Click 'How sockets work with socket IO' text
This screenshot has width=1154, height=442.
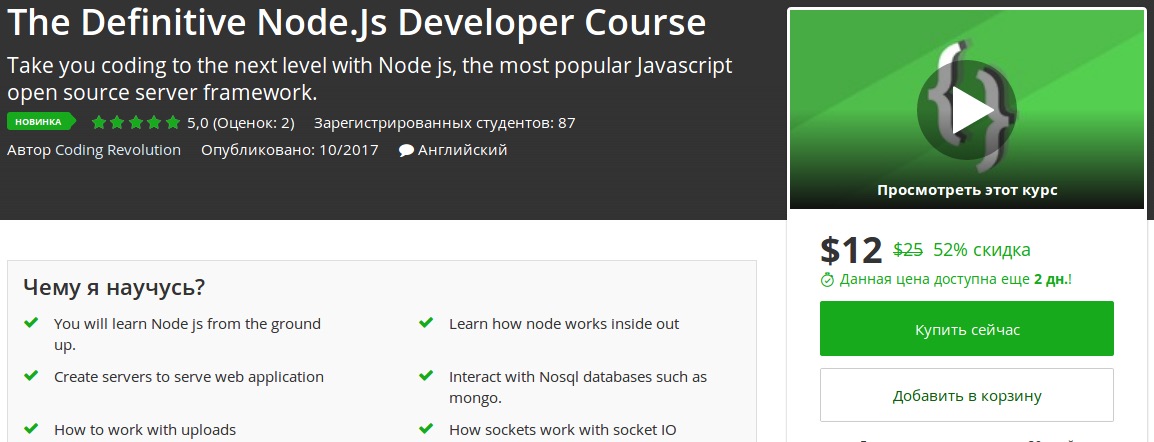(x=562, y=429)
